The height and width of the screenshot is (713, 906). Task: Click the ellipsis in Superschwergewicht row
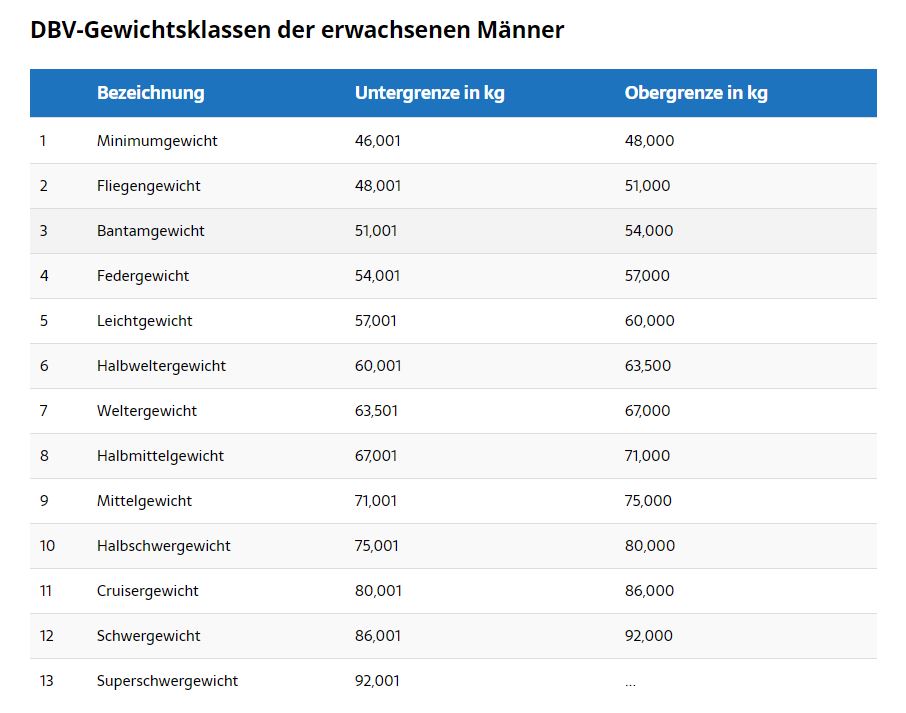click(x=630, y=686)
